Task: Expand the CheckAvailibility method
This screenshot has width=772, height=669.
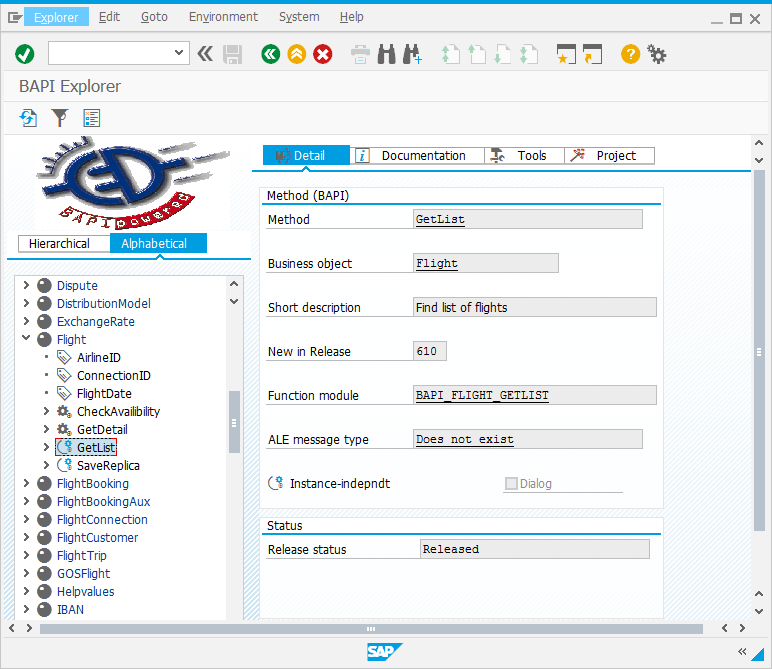Action: (x=46, y=411)
